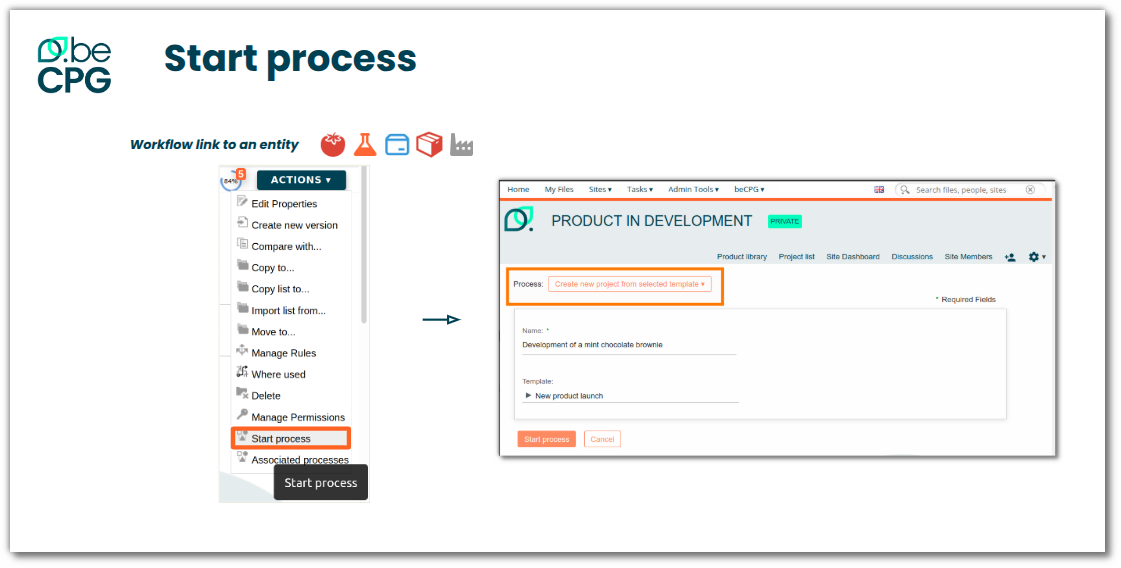The height and width of the screenshot is (568, 1121).
Task: Click the folder icon beside Copy list to...
Action: pos(242,287)
